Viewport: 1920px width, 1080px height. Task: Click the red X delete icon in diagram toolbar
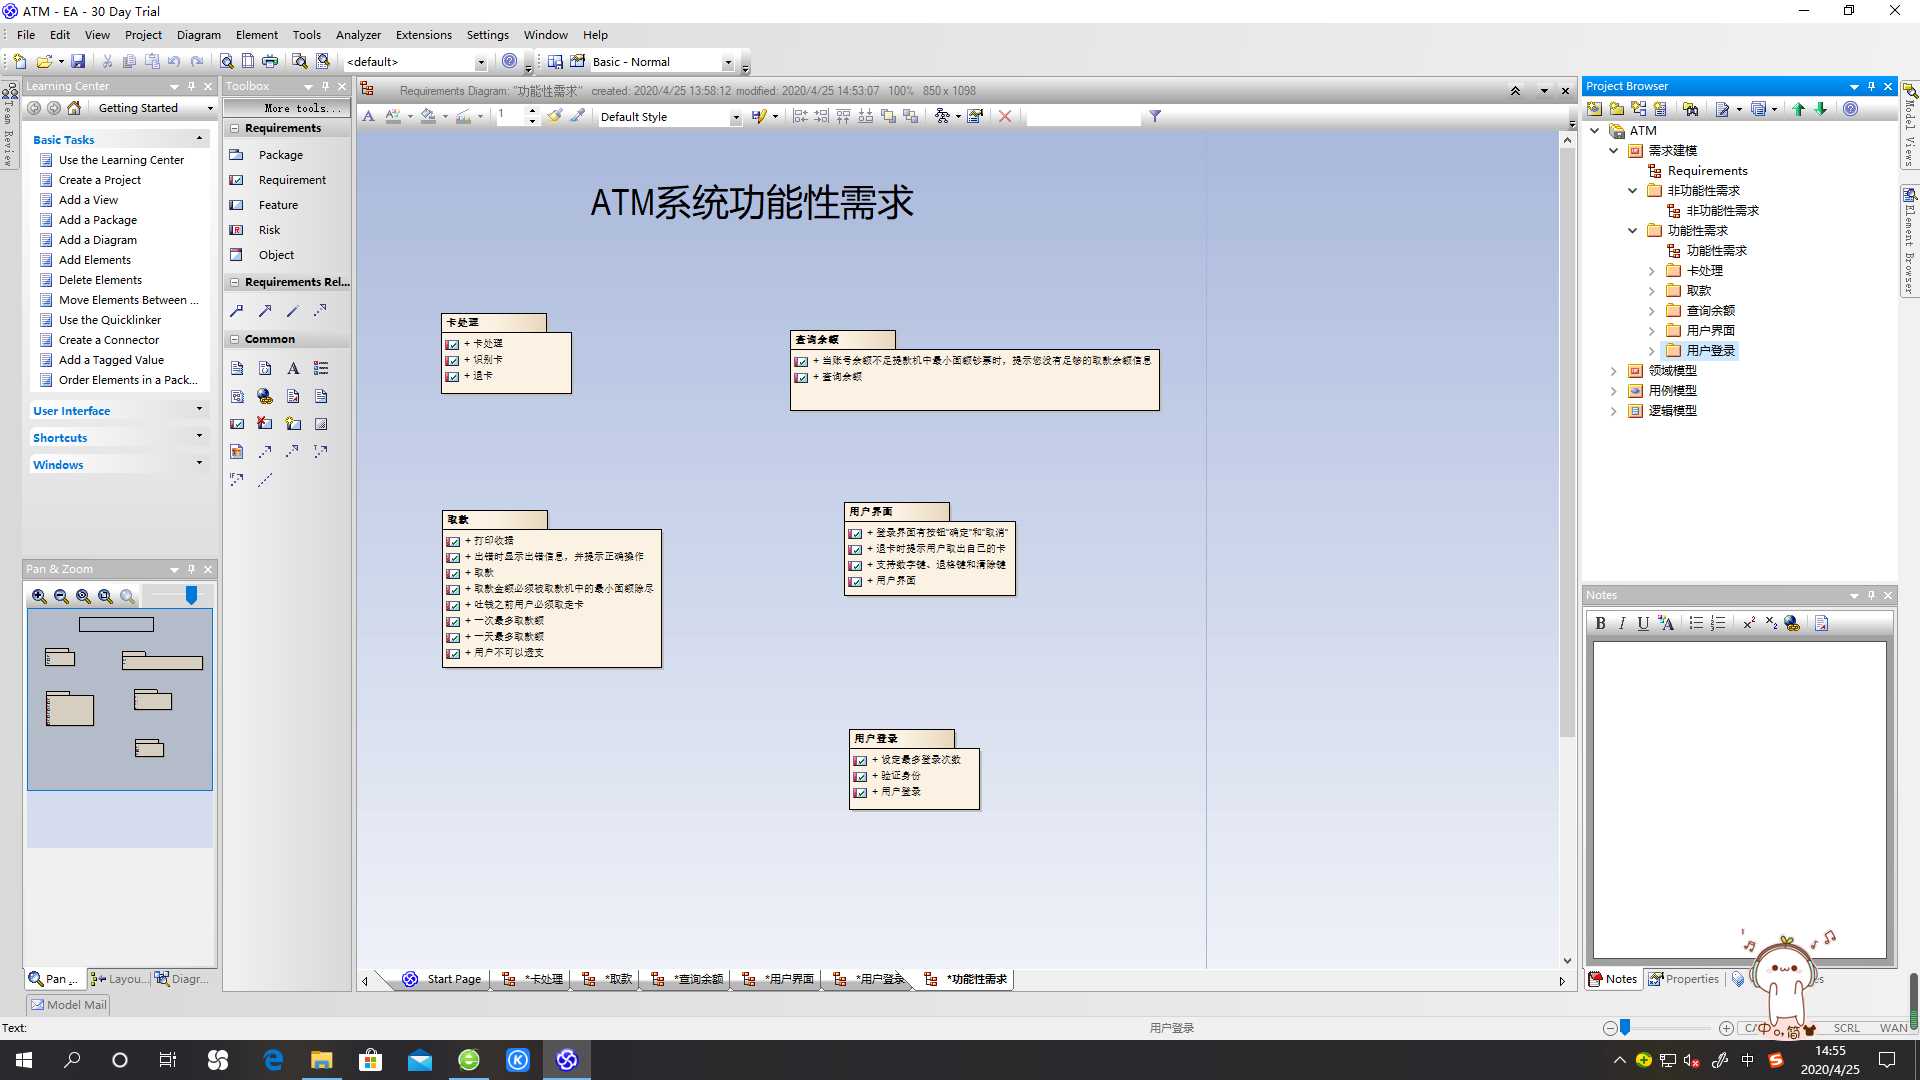click(x=1005, y=117)
